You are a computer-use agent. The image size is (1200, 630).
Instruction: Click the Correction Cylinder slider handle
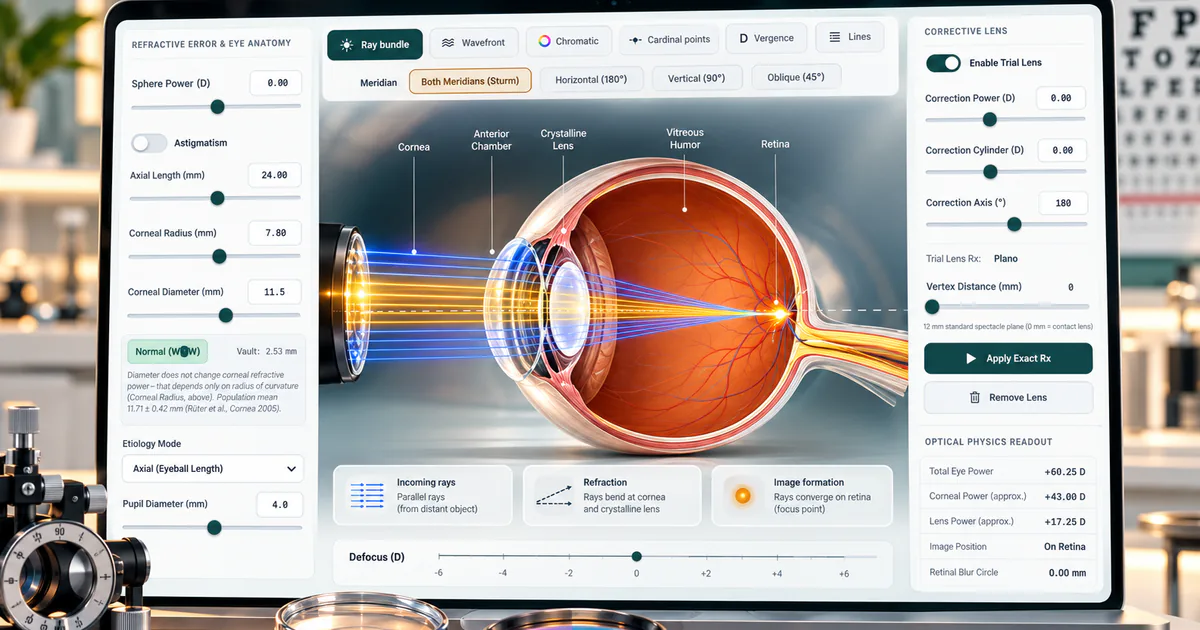(x=990, y=171)
